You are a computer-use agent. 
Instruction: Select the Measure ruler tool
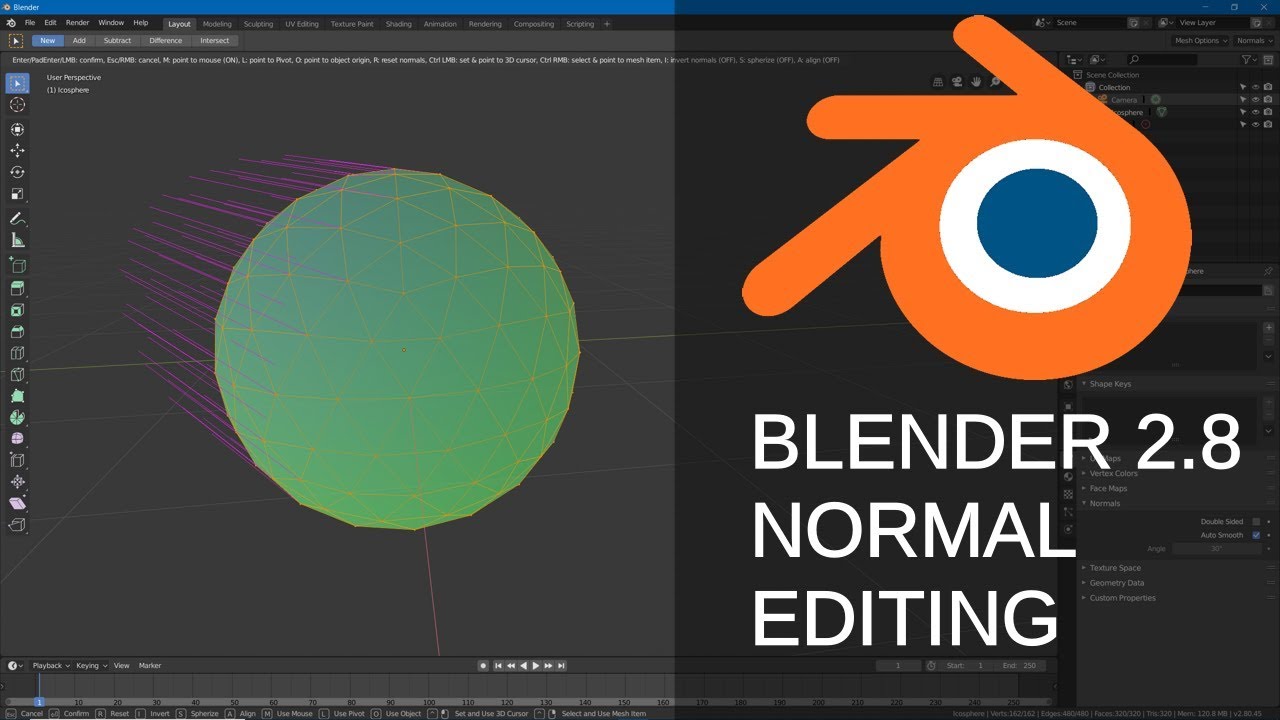[x=17, y=240]
